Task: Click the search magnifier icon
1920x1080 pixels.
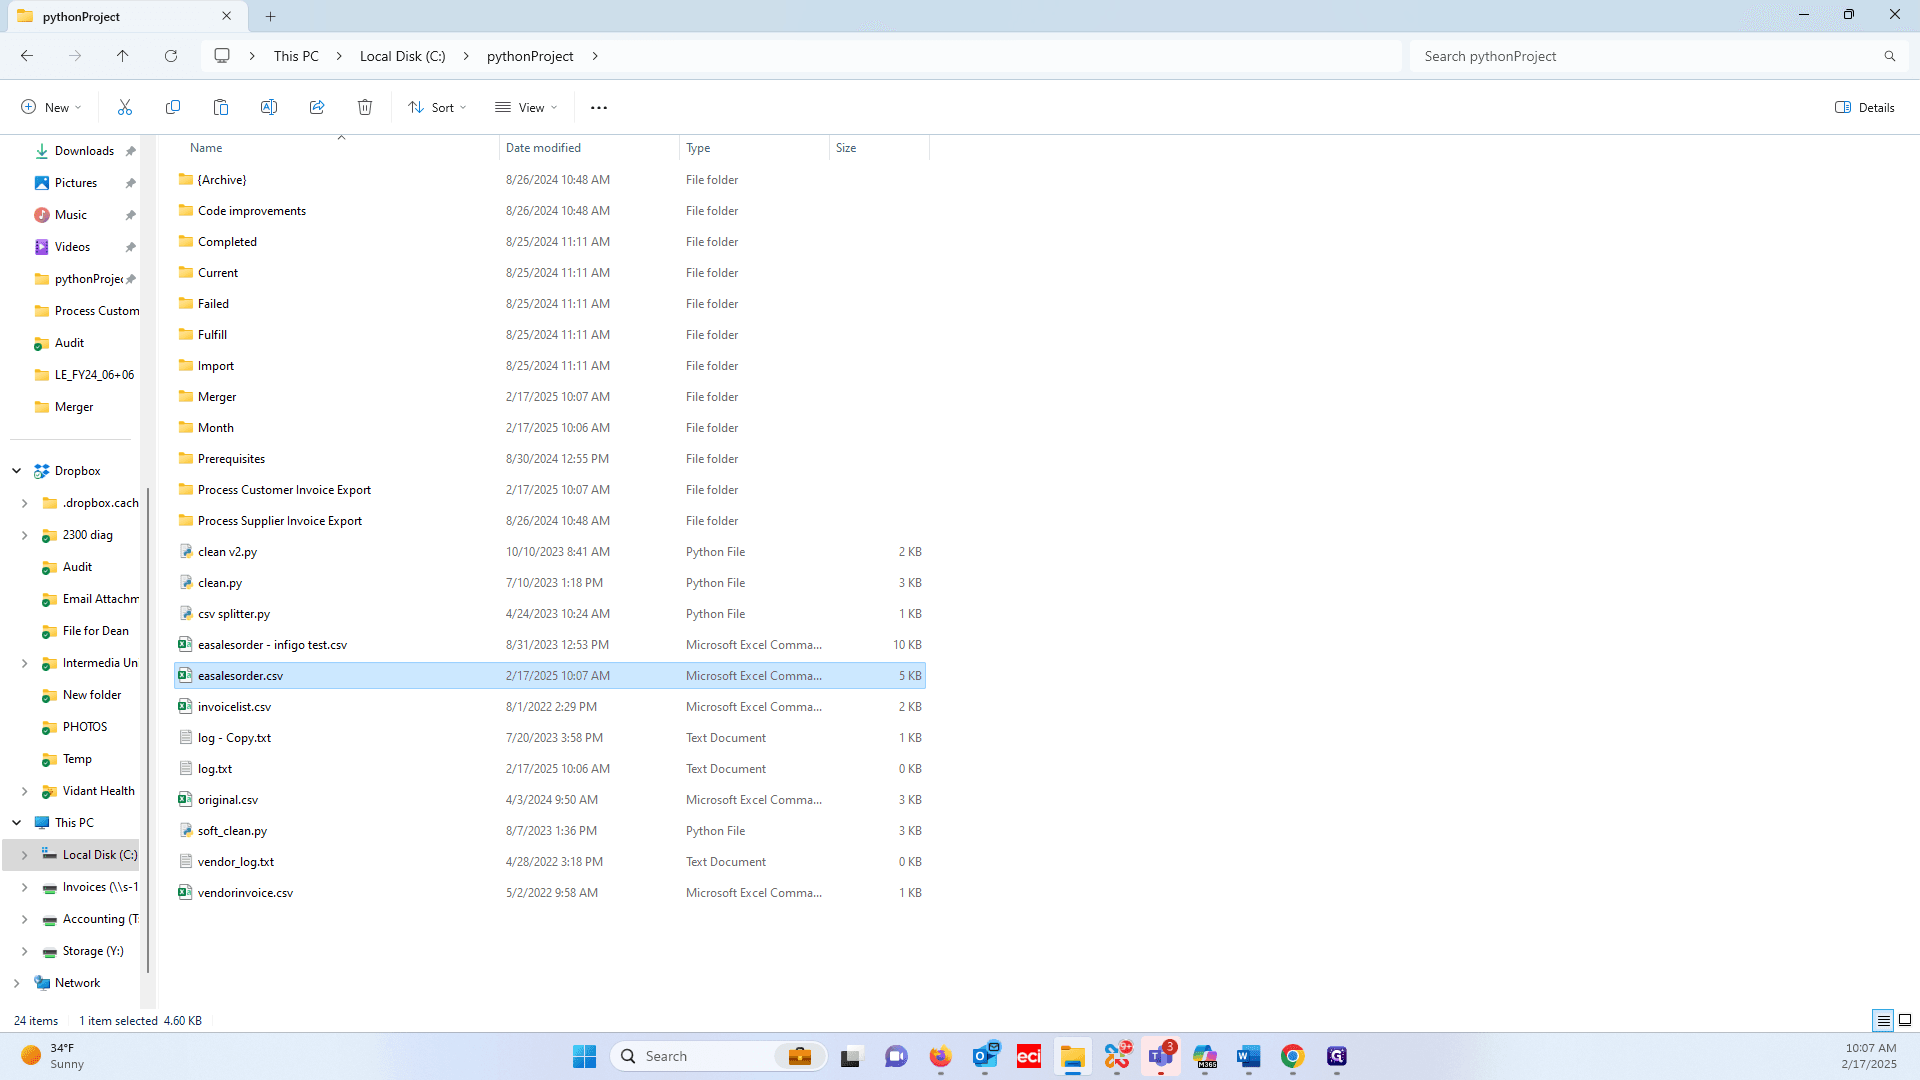Action: 1890,56
